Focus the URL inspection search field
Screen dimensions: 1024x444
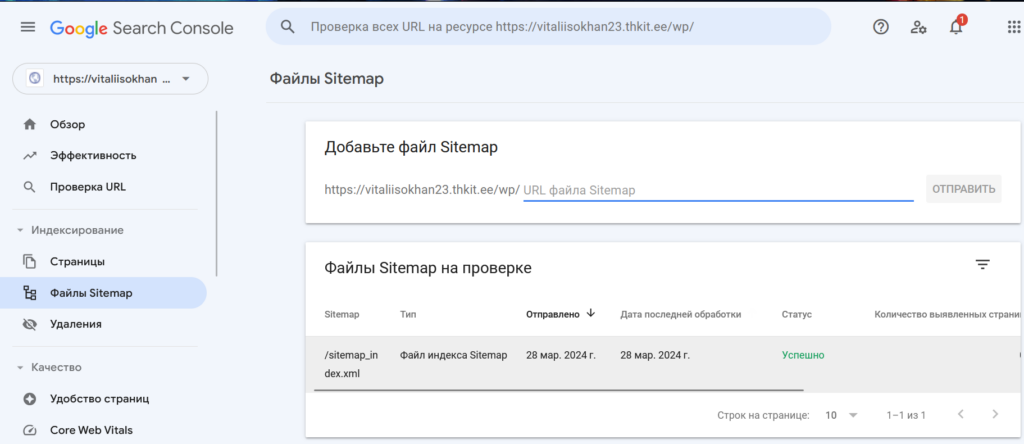coord(549,27)
